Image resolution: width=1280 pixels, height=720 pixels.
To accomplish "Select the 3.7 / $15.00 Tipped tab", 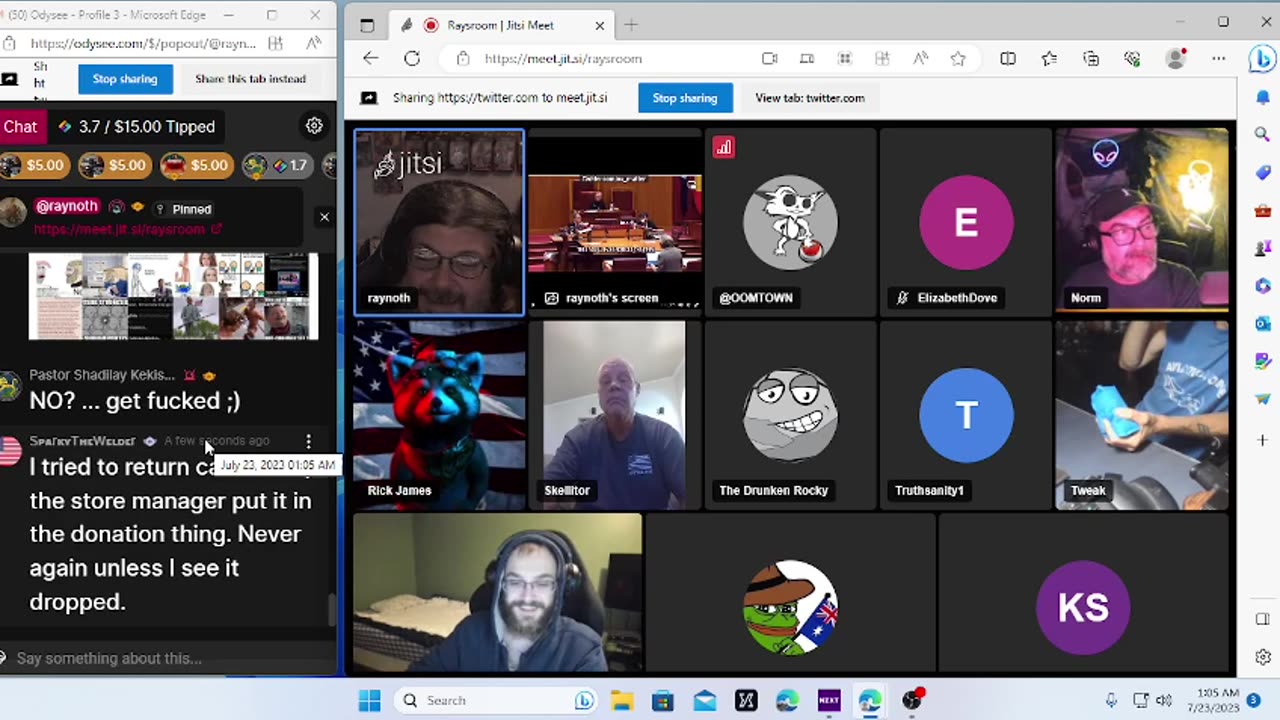I will (x=136, y=126).
